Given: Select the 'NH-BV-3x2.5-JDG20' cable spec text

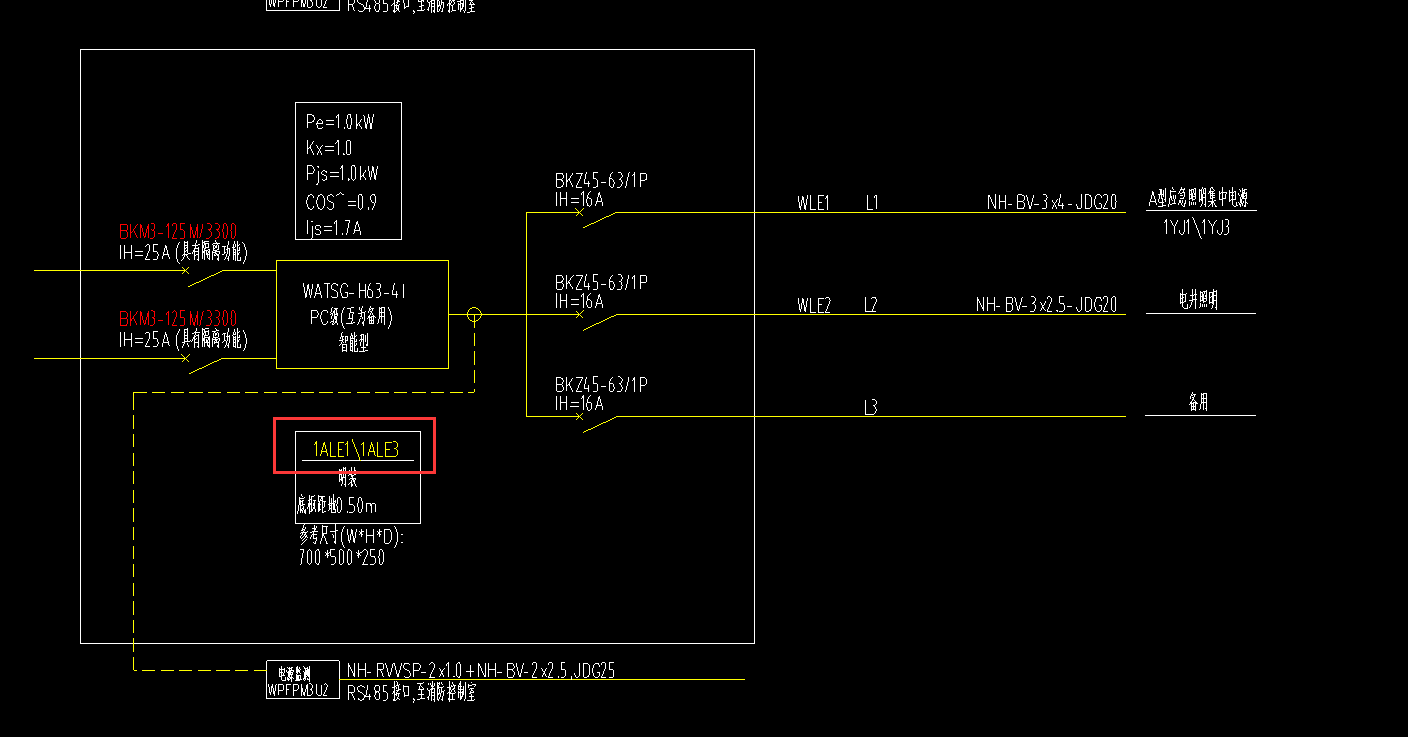Looking at the screenshot, I should pyautogui.click(x=1046, y=305).
